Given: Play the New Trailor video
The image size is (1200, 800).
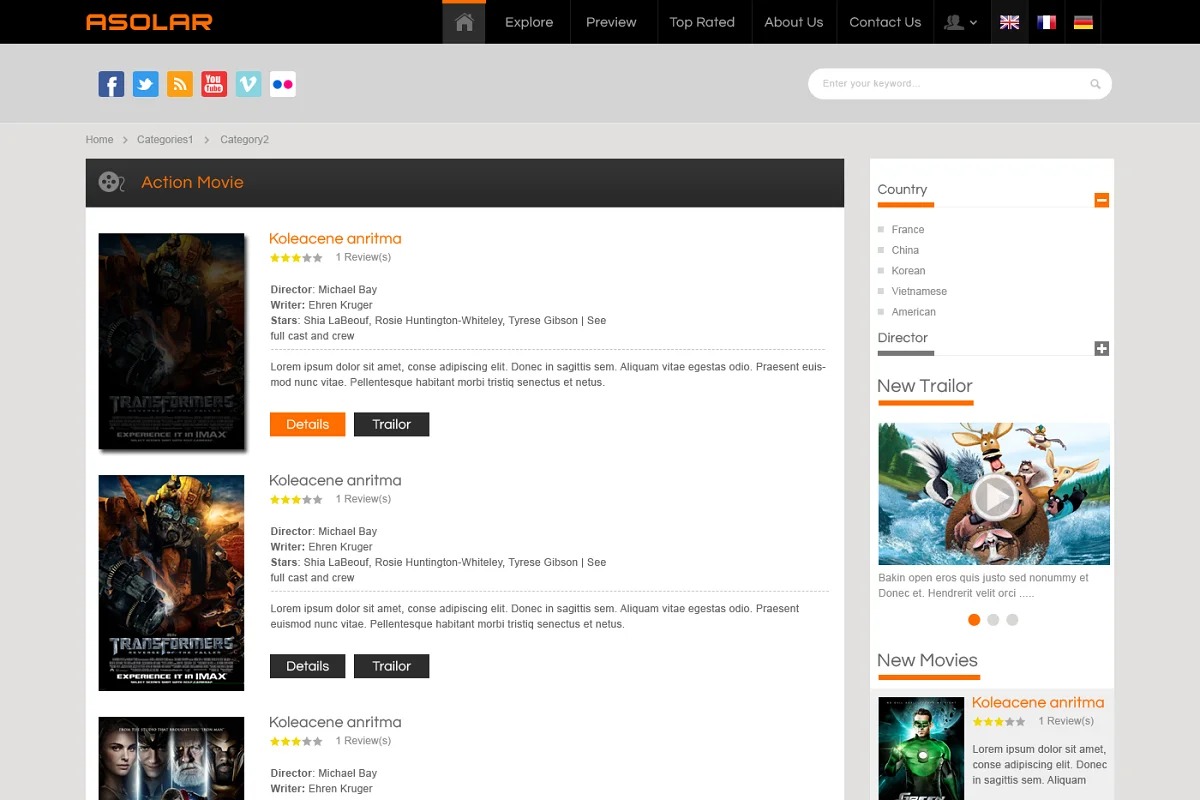Looking at the screenshot, I should click(x=994, y=496).
